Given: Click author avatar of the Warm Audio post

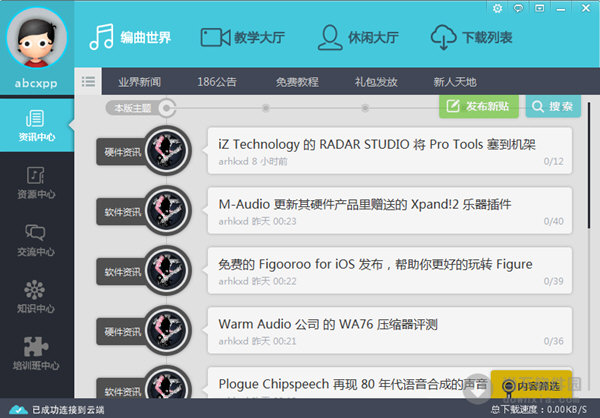Looking at the screenshot, I should point(166,330).
